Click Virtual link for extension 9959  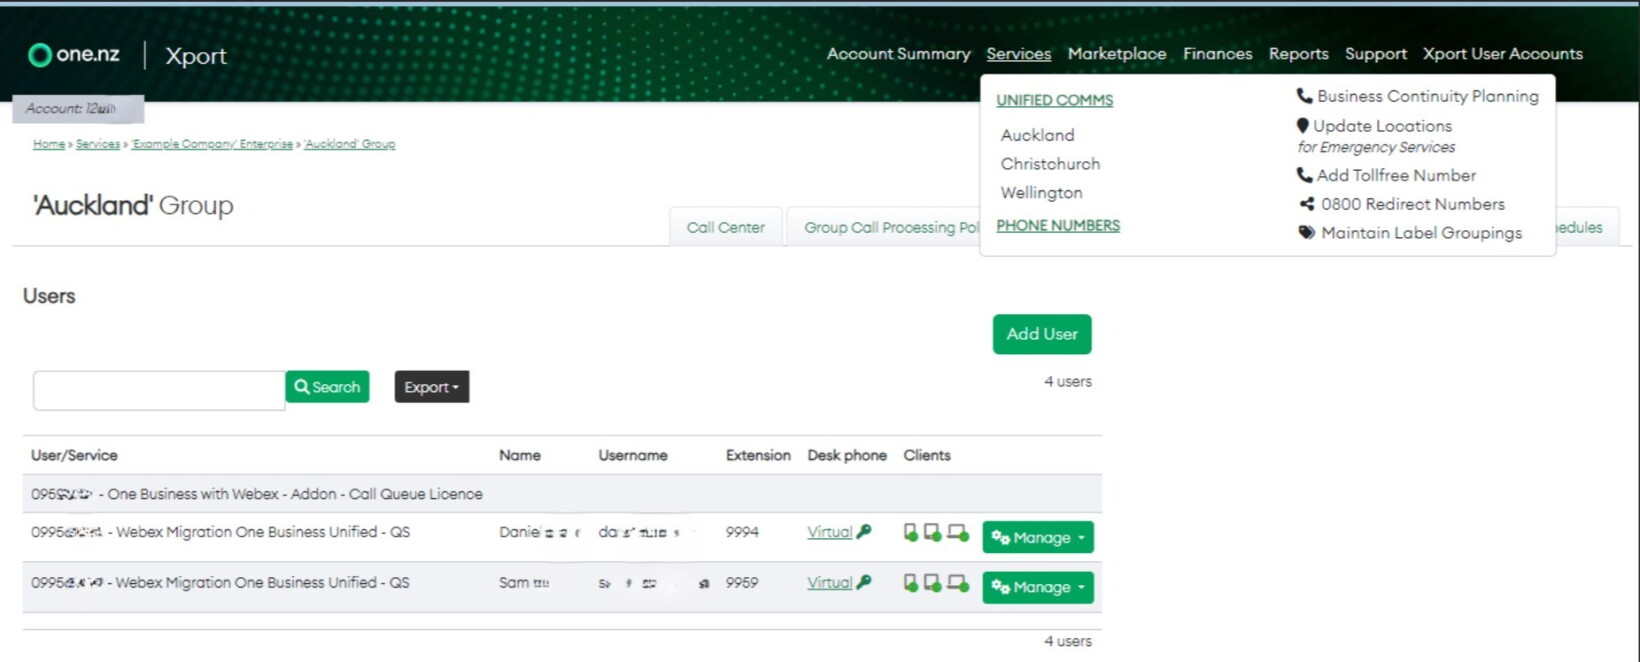(829, 582)
